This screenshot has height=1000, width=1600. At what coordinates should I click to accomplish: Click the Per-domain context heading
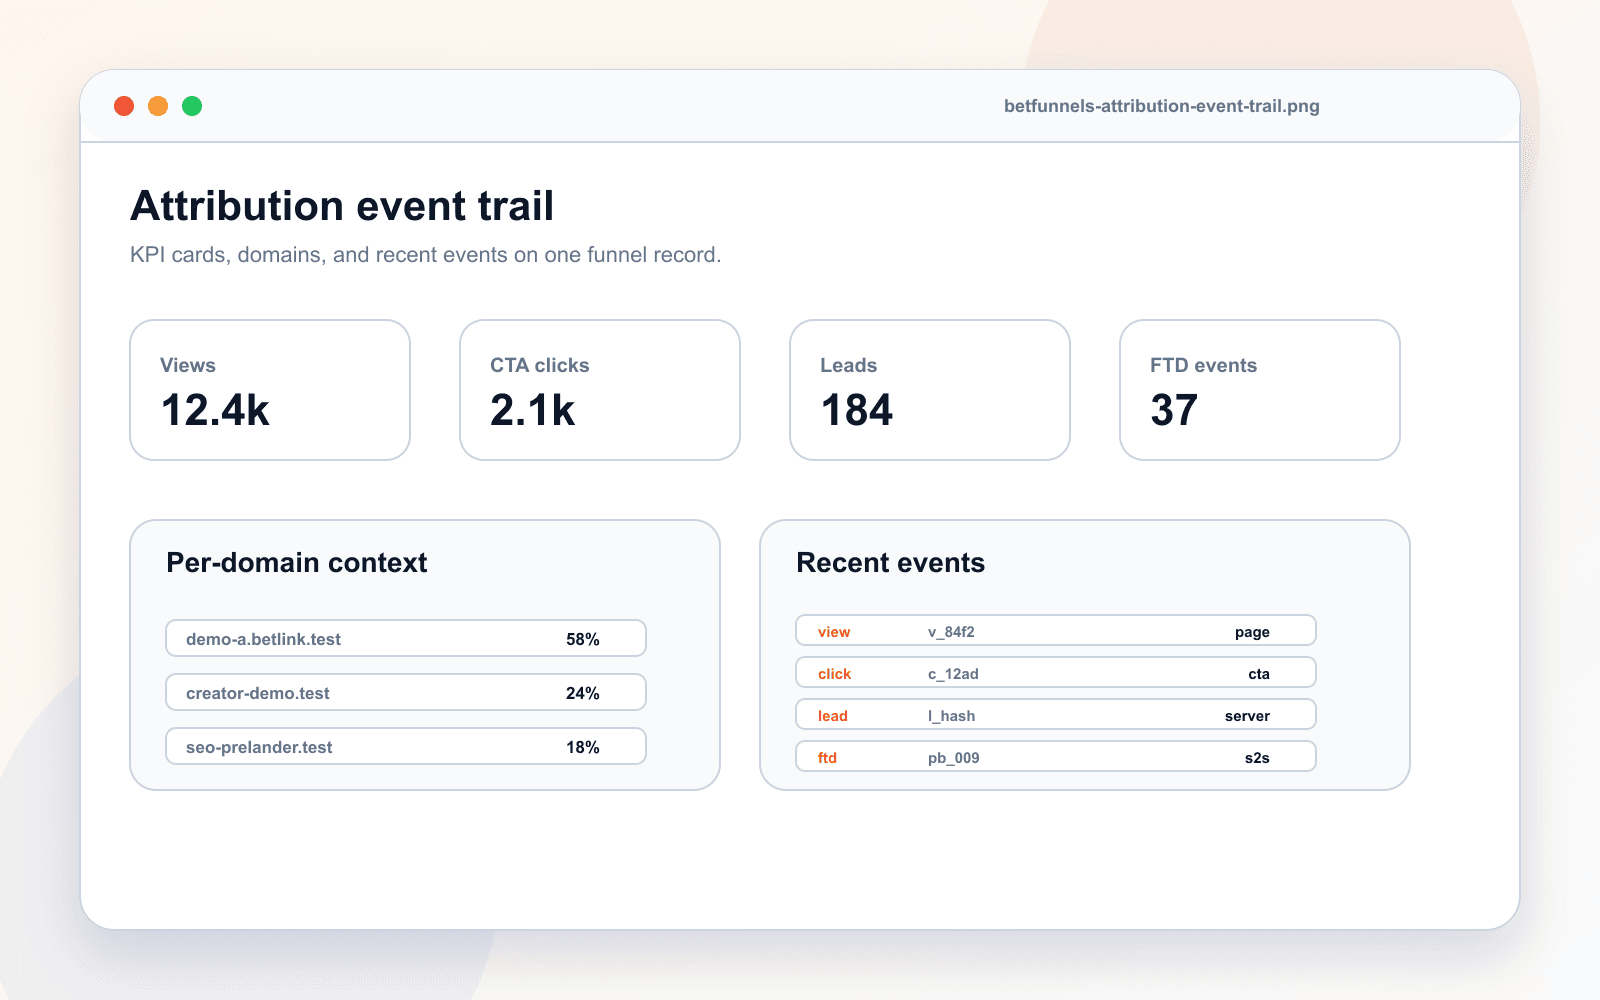click(x=297, y=563)
